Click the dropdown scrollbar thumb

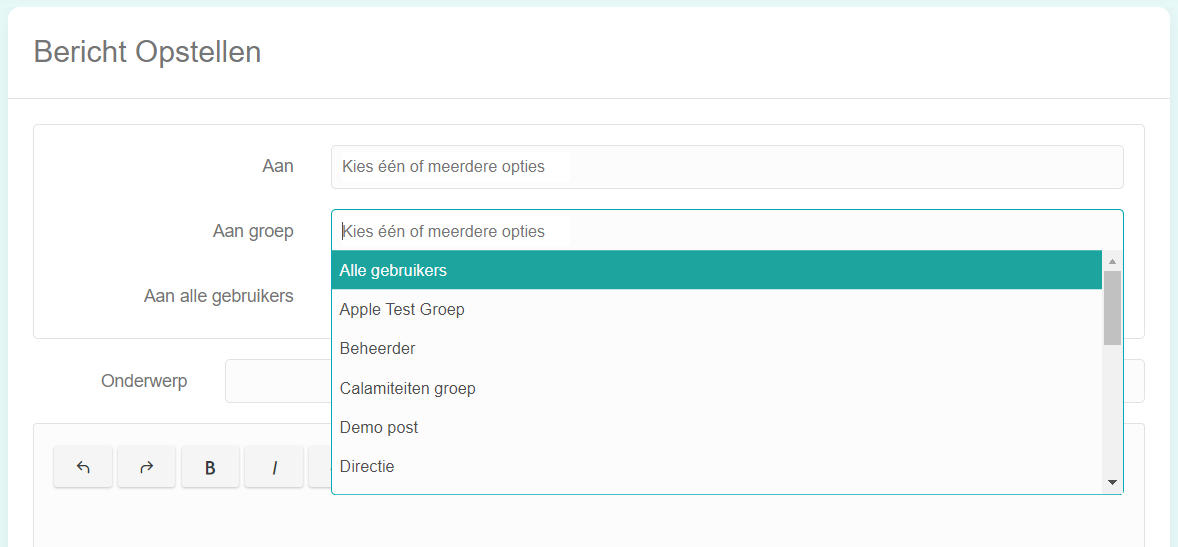click(1113, 308)
